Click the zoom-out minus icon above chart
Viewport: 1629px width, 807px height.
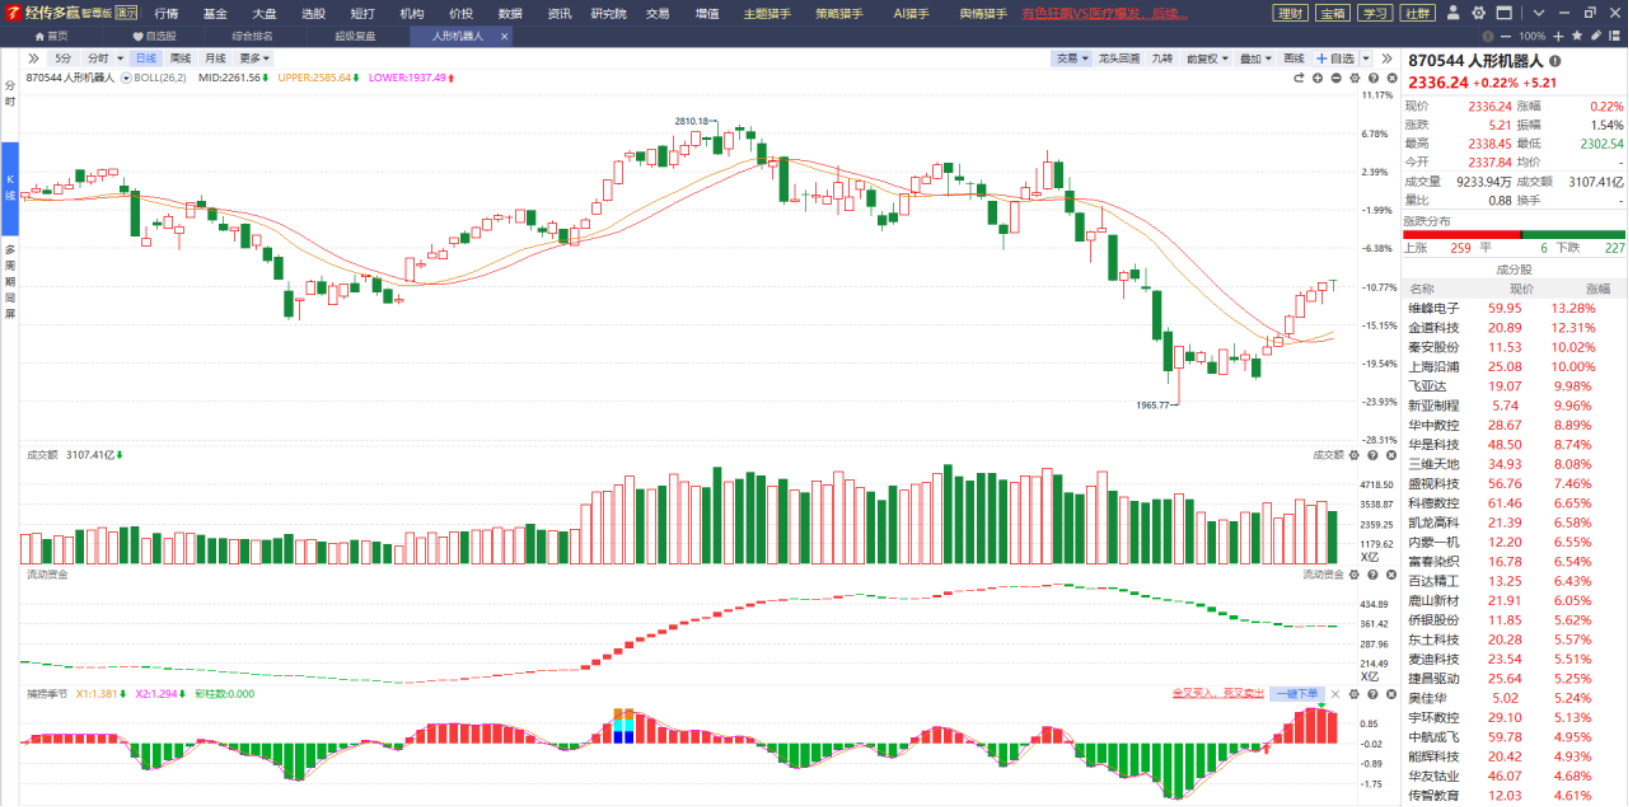click(x=1336, y=78)
